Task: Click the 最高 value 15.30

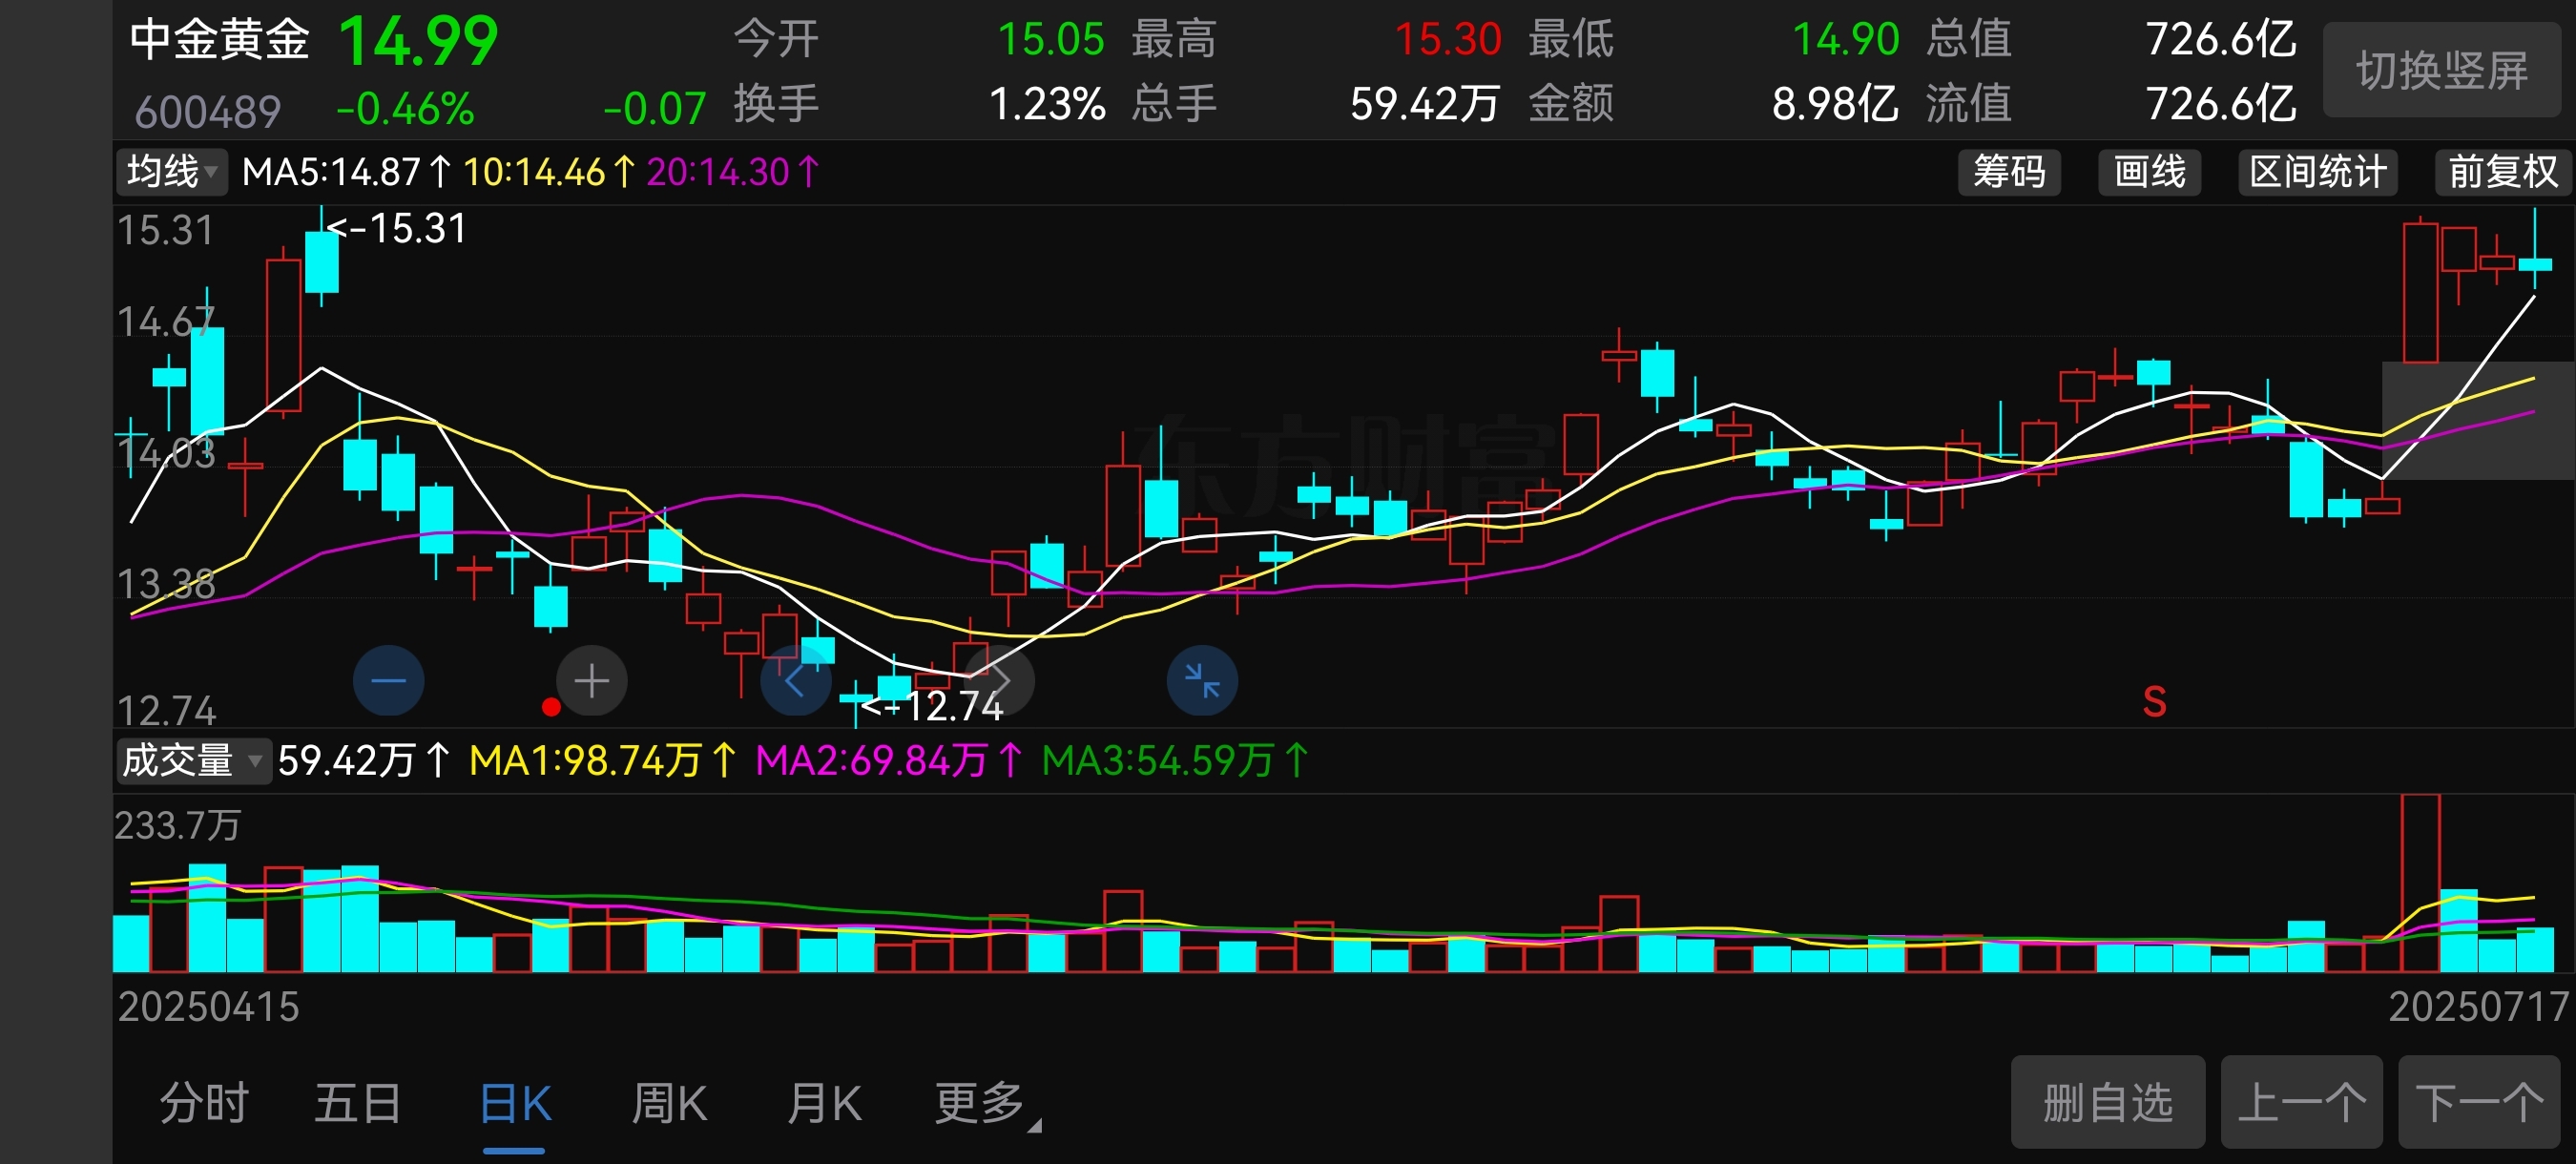Action: click(x=1448, y=39)
